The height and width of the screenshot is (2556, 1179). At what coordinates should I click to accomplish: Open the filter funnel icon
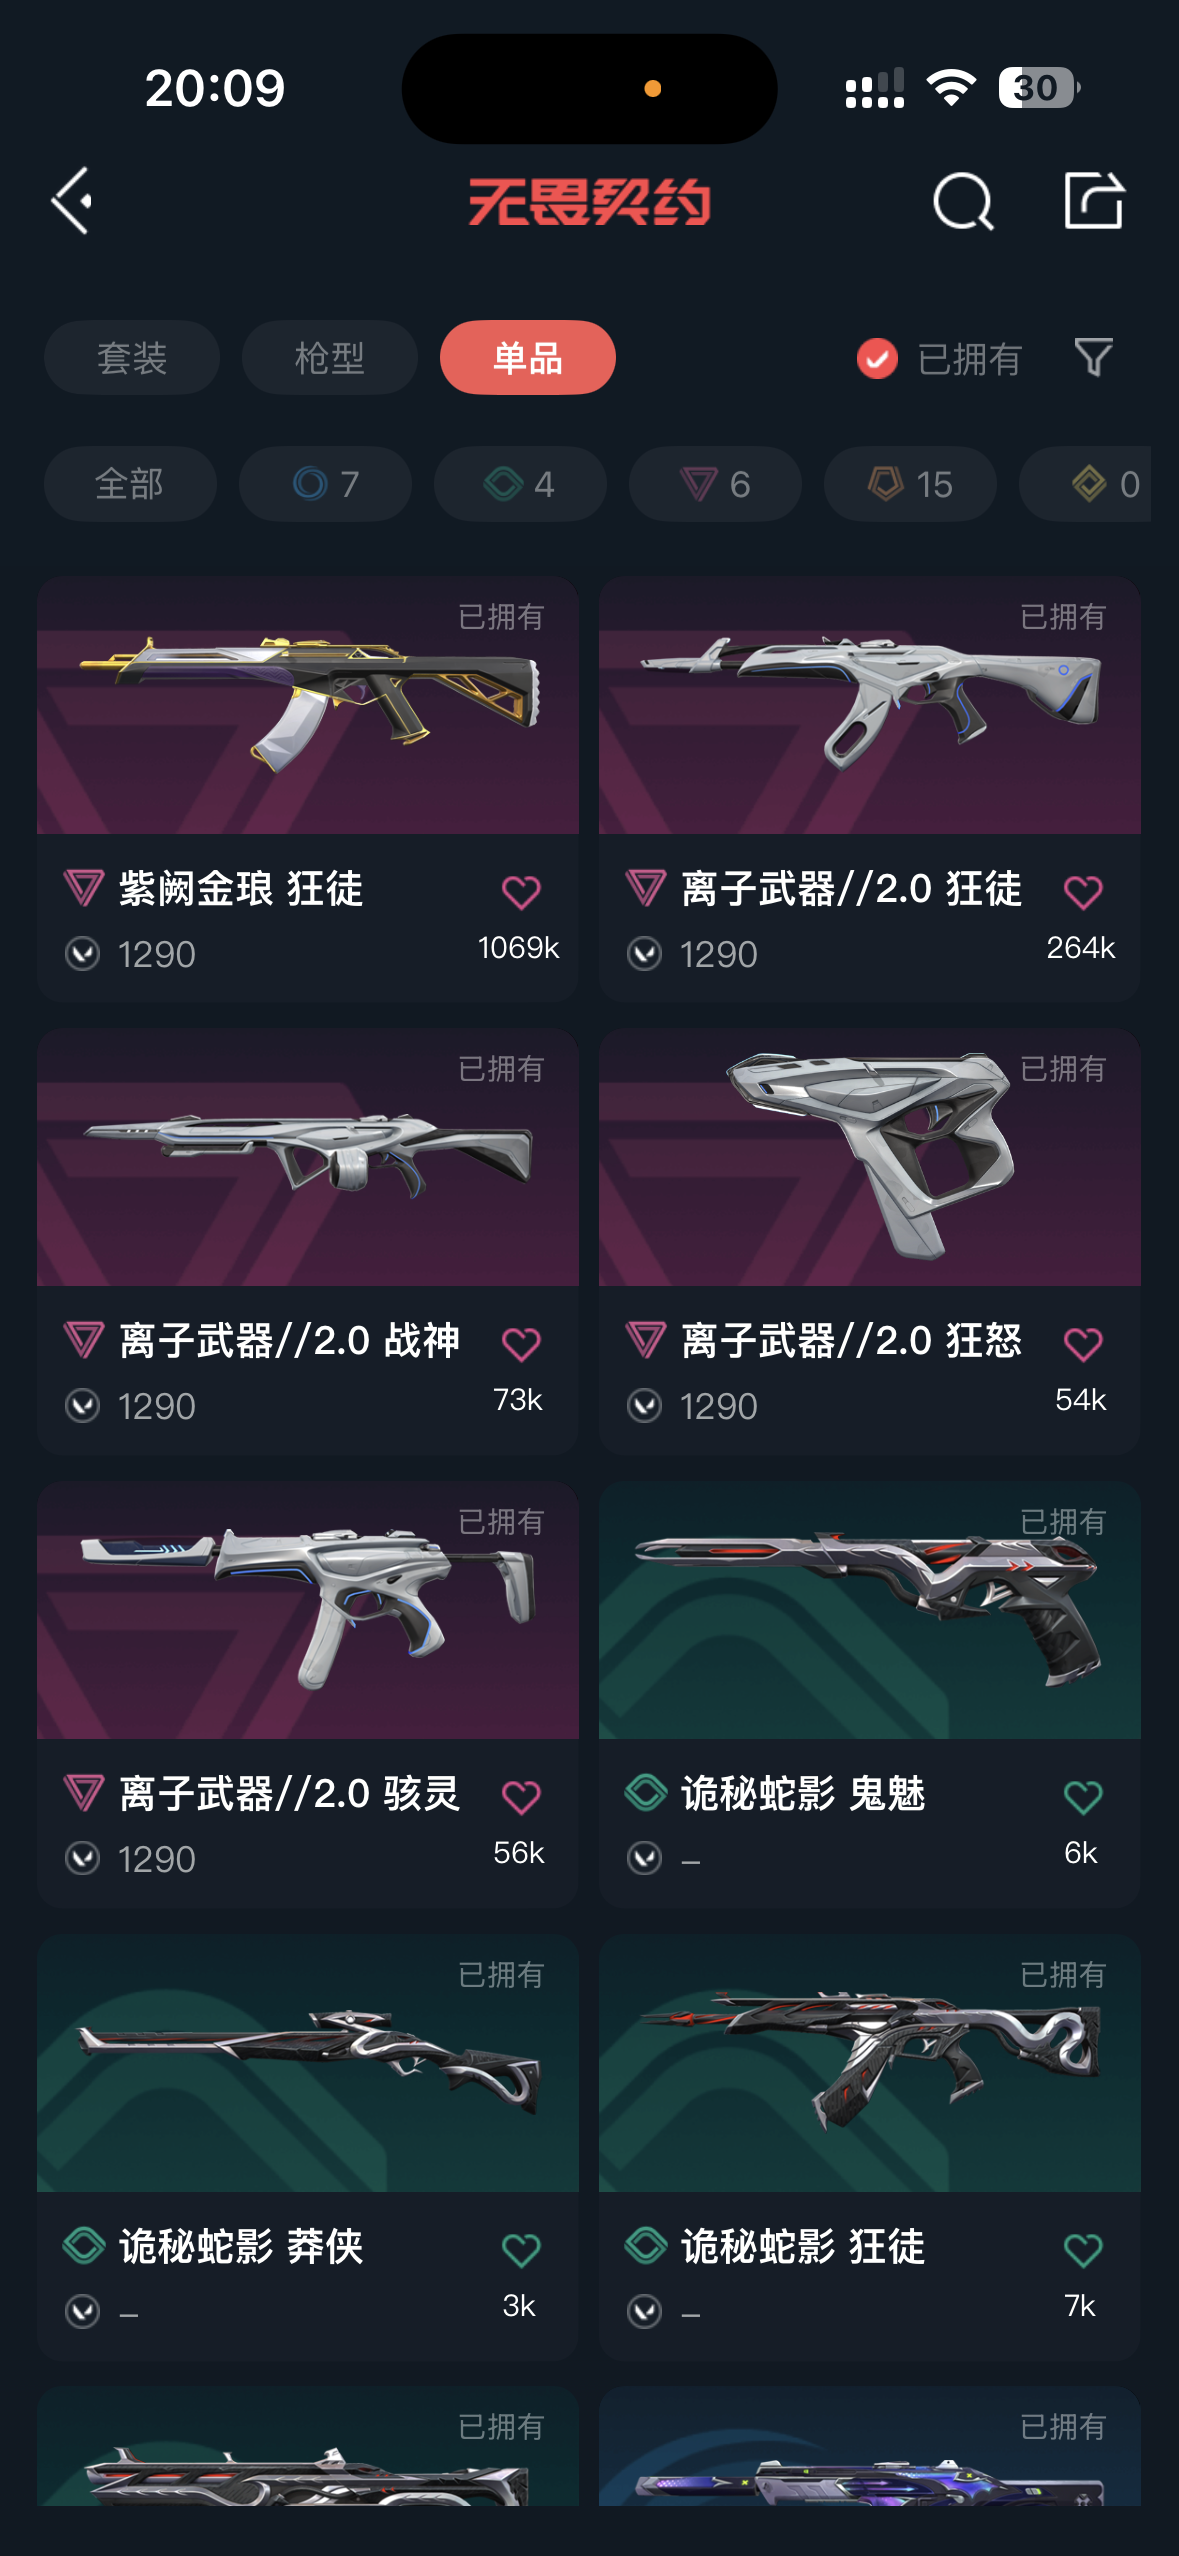coord(1093,357)
